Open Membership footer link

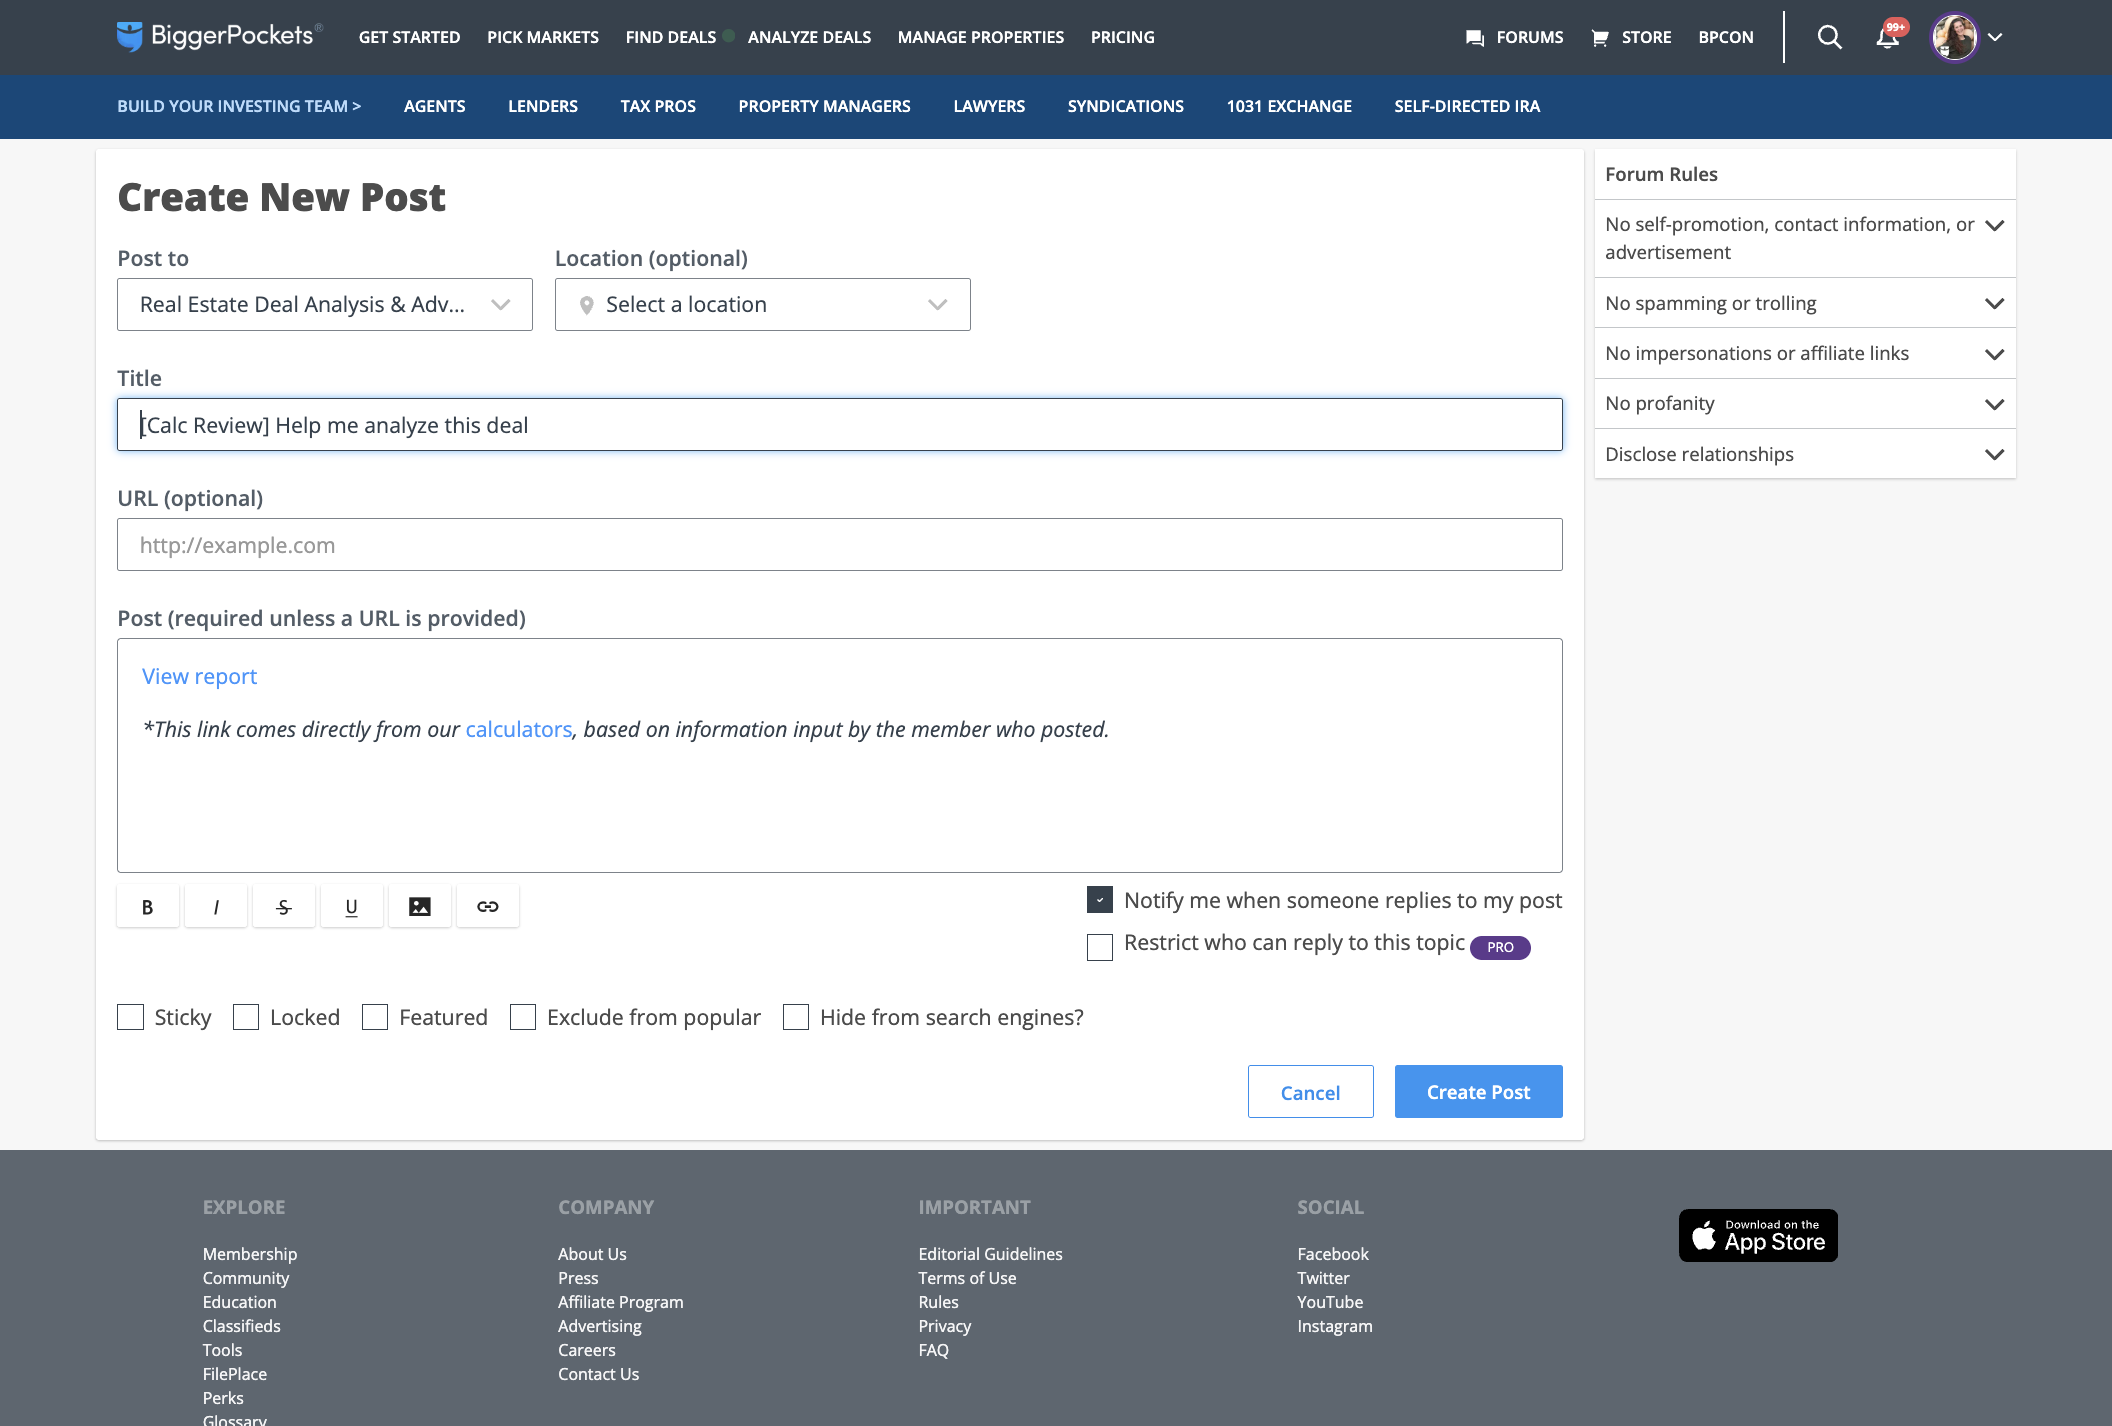click(250, 1254)
